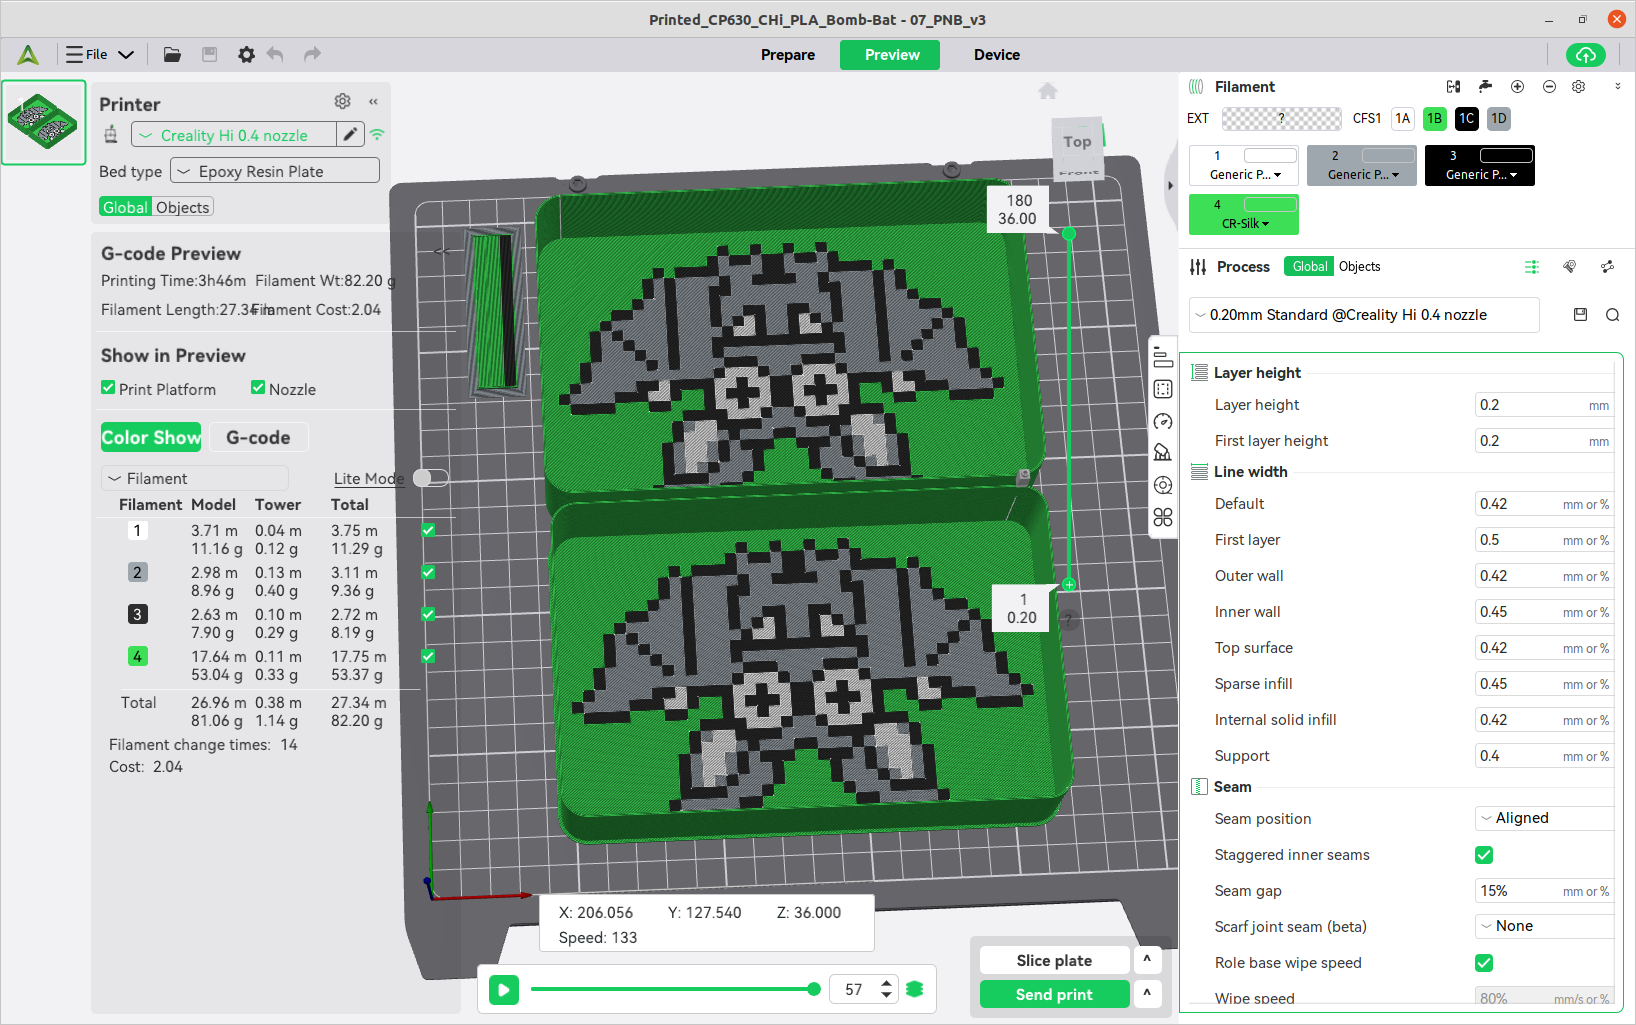1636x1025 pixels.
Task: Switch to the Device tab
Action: [997, 55]
